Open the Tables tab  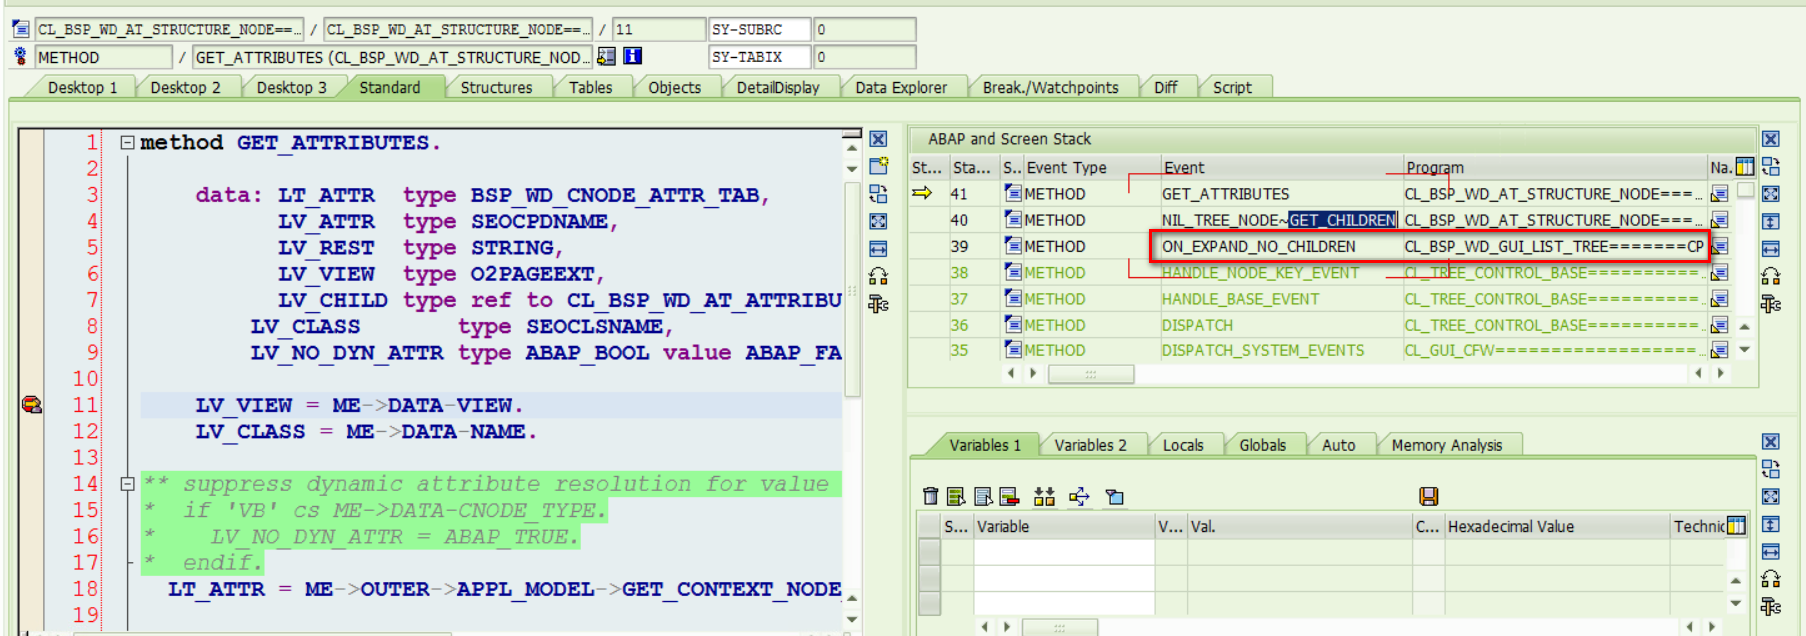[590, 88]
